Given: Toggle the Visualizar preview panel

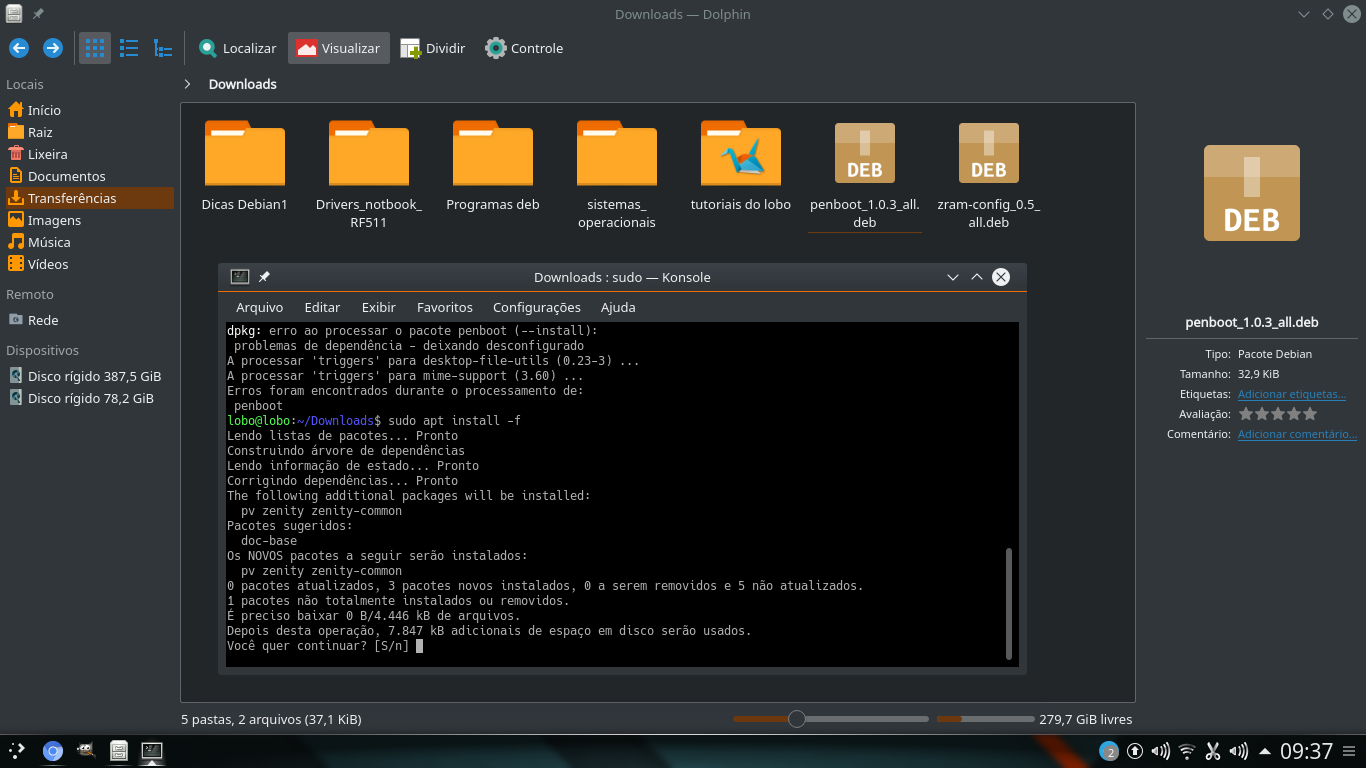Looking at the screenshot, I should point(338,47).
